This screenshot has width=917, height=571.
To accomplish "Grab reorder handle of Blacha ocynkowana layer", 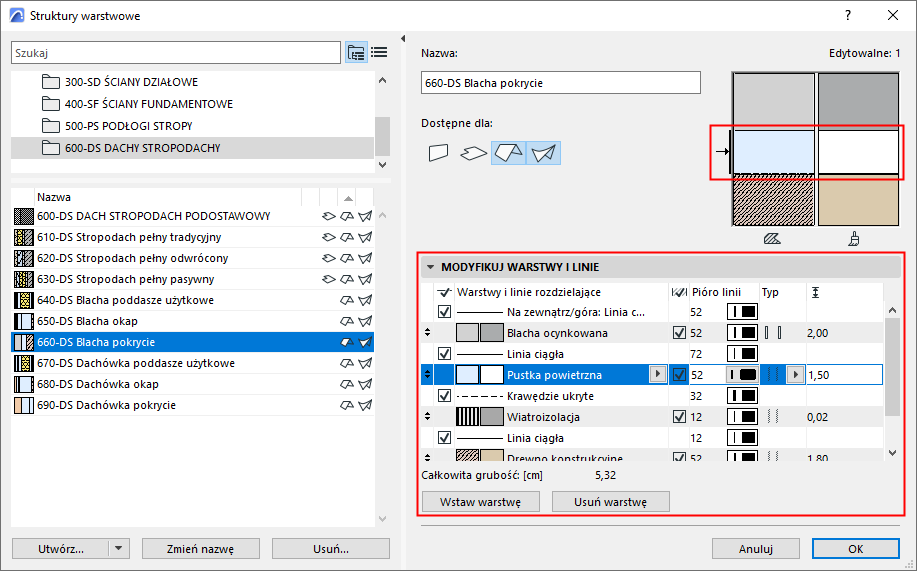I will click(428, 333).
